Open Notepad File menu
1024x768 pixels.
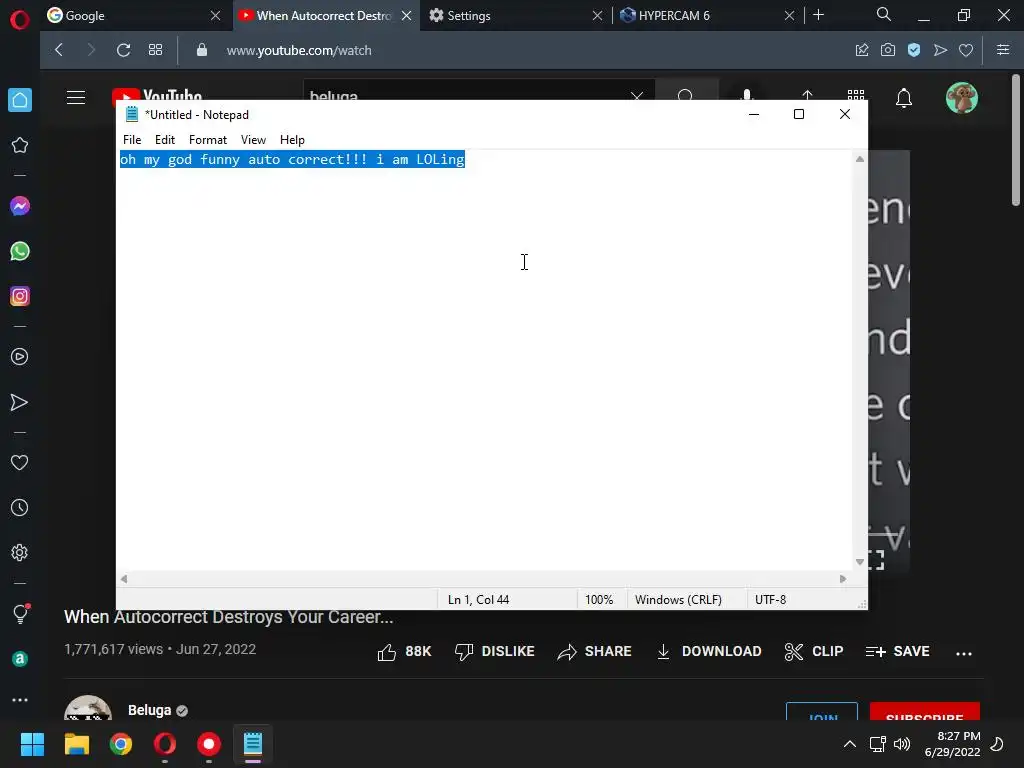pyautogui.click(x=132, y=140)
